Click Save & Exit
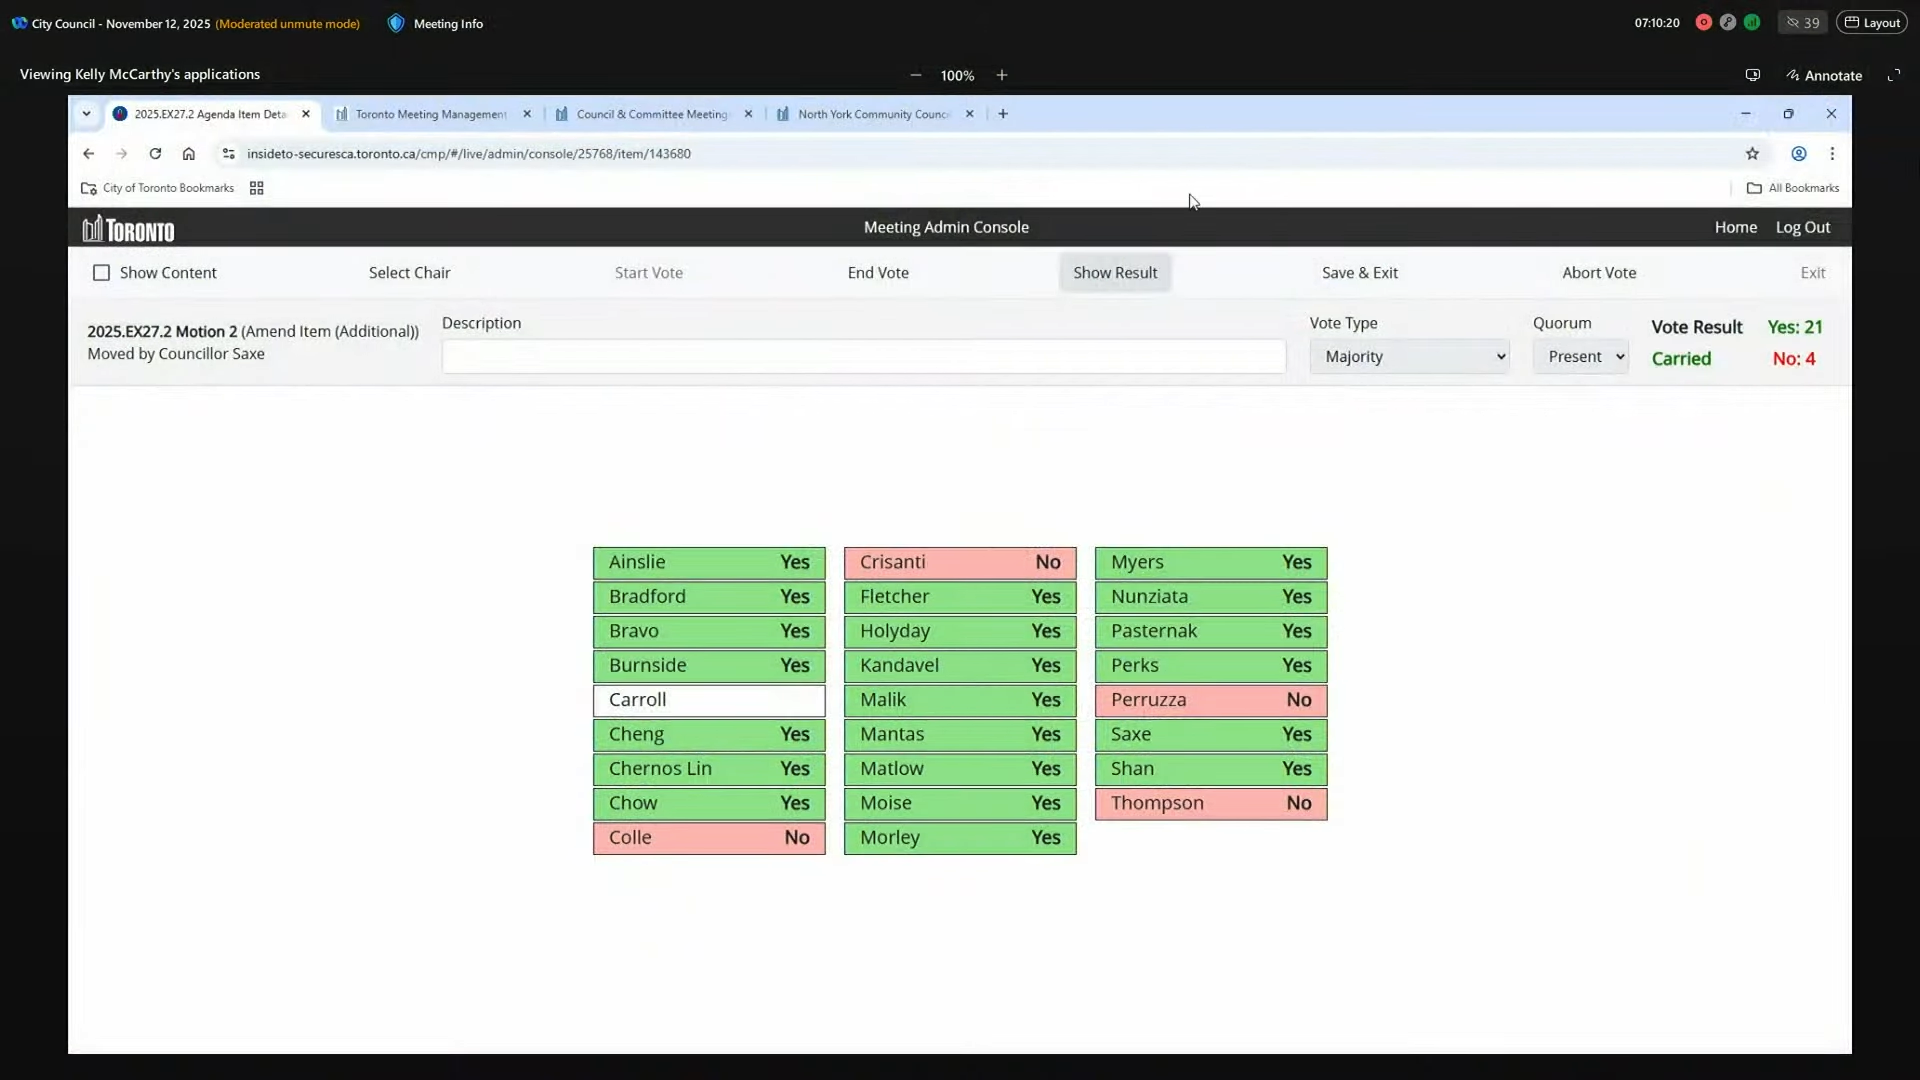 click(1359, 273)
